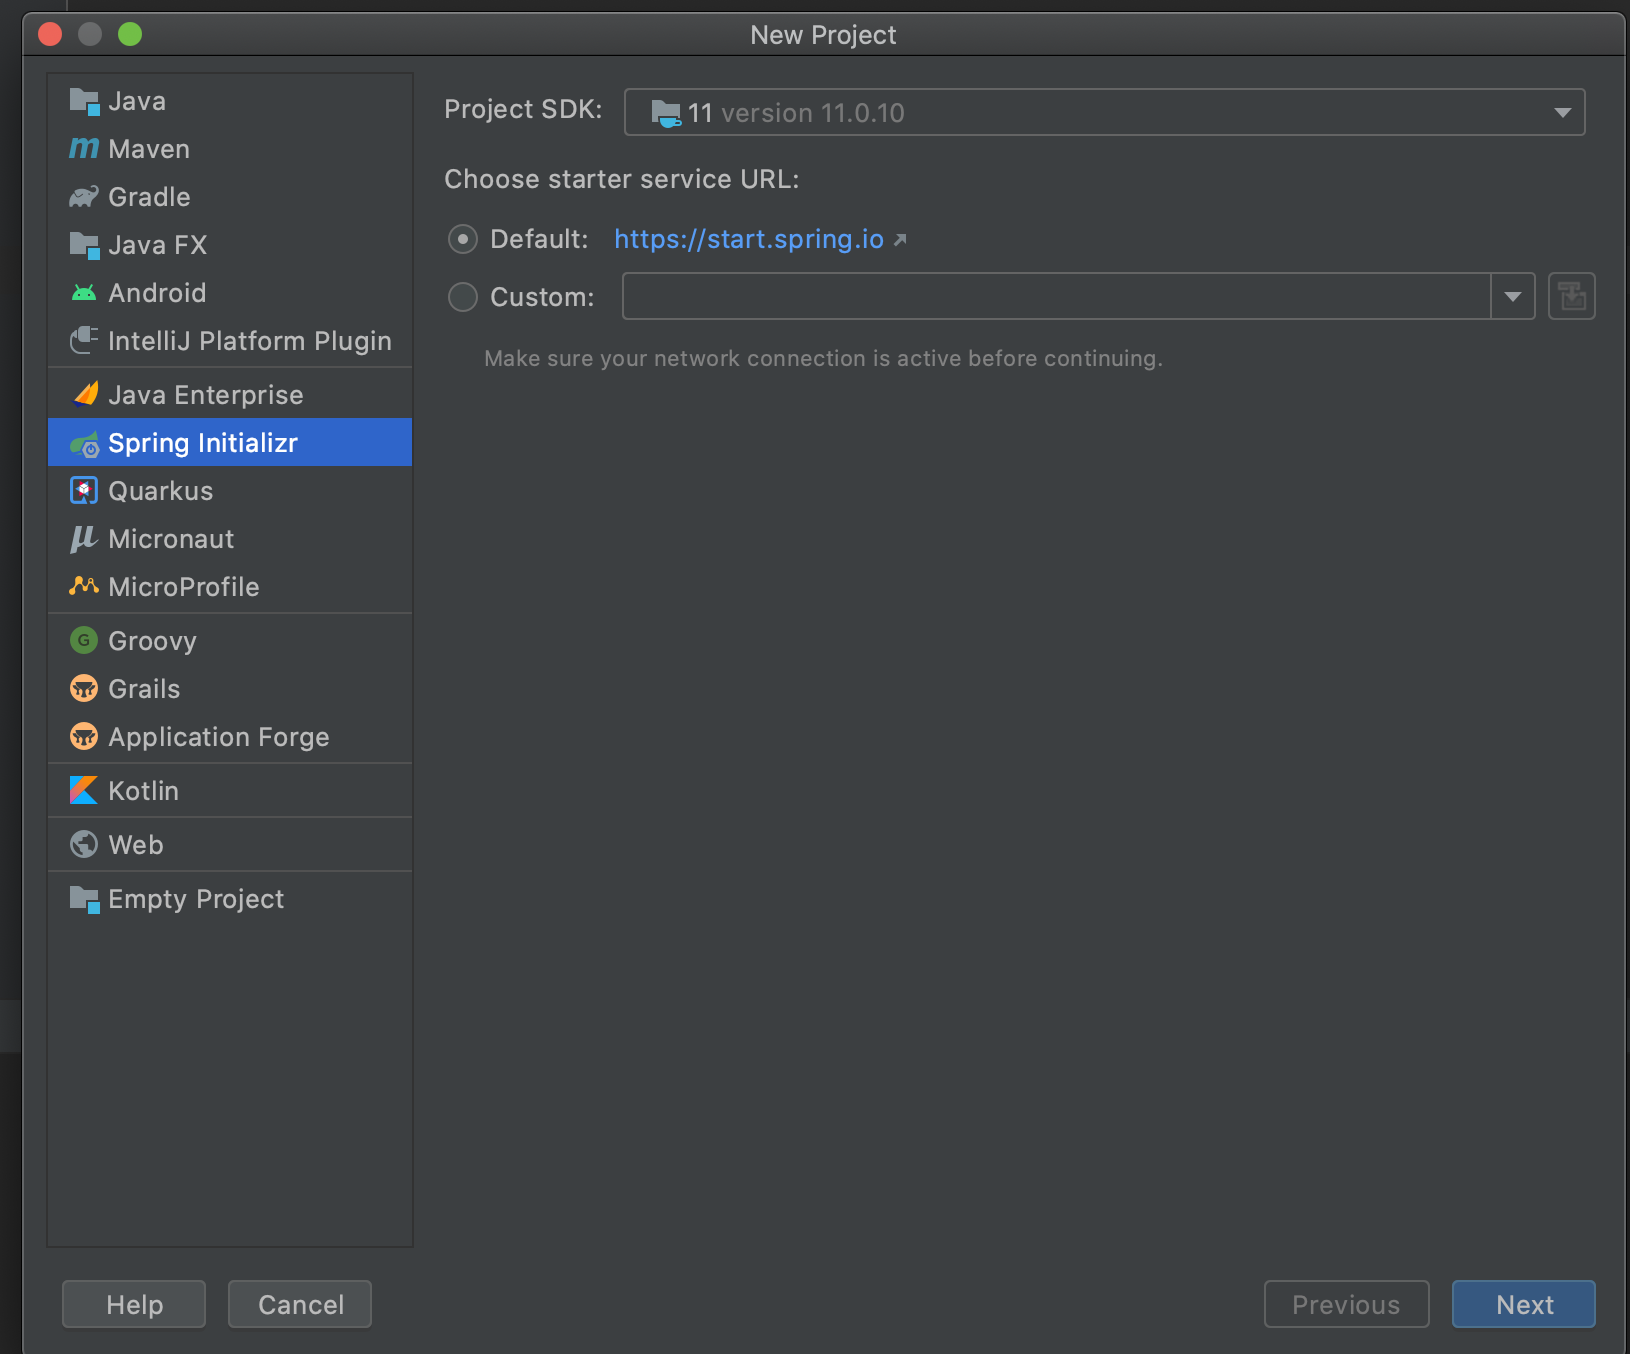
Task: Pick the Gradle elephant icon
Action: [84, 197]
